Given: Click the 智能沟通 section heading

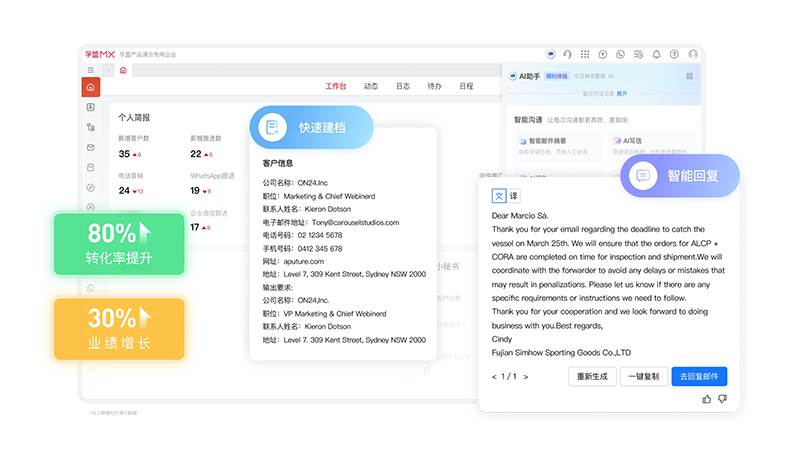Looking at the screenshot, I should click(528, 120).
